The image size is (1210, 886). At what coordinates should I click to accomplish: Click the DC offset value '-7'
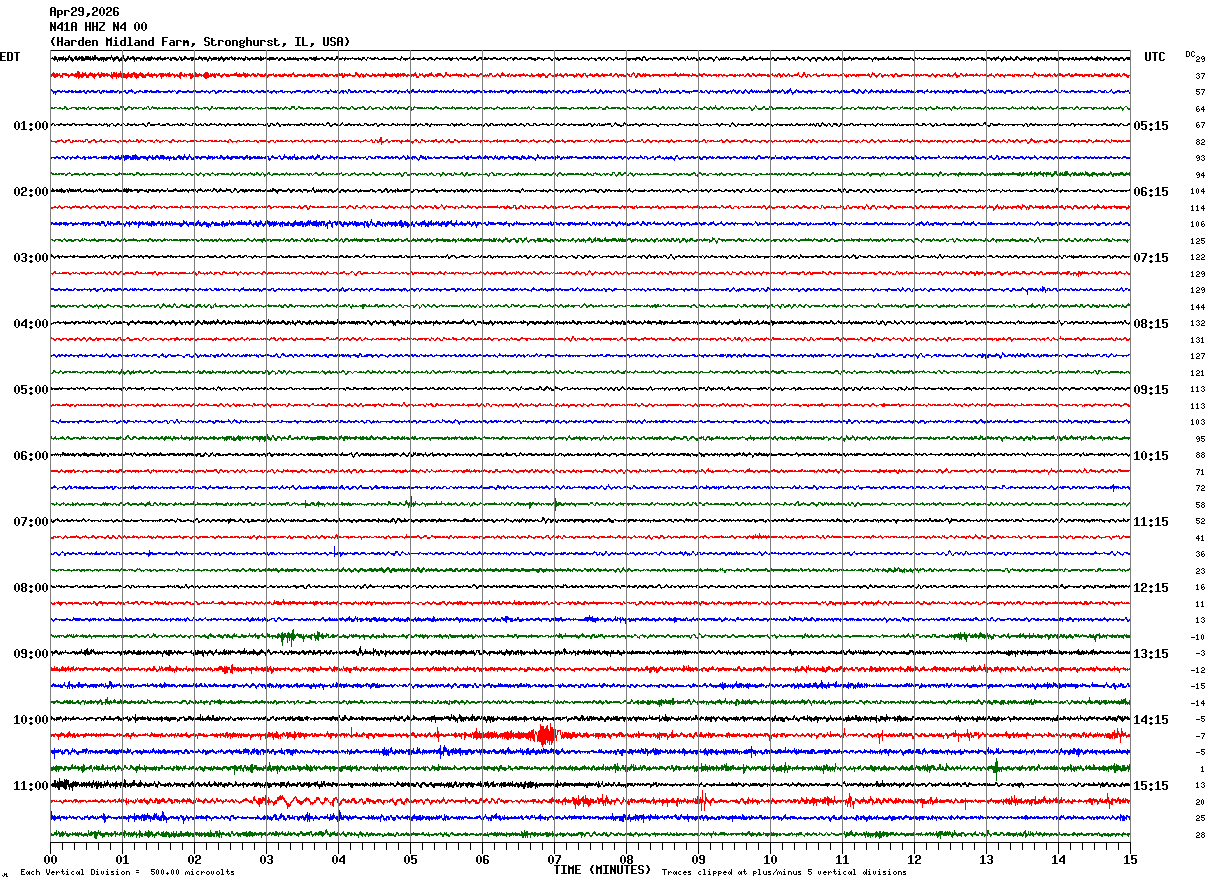click(1200, 736)
